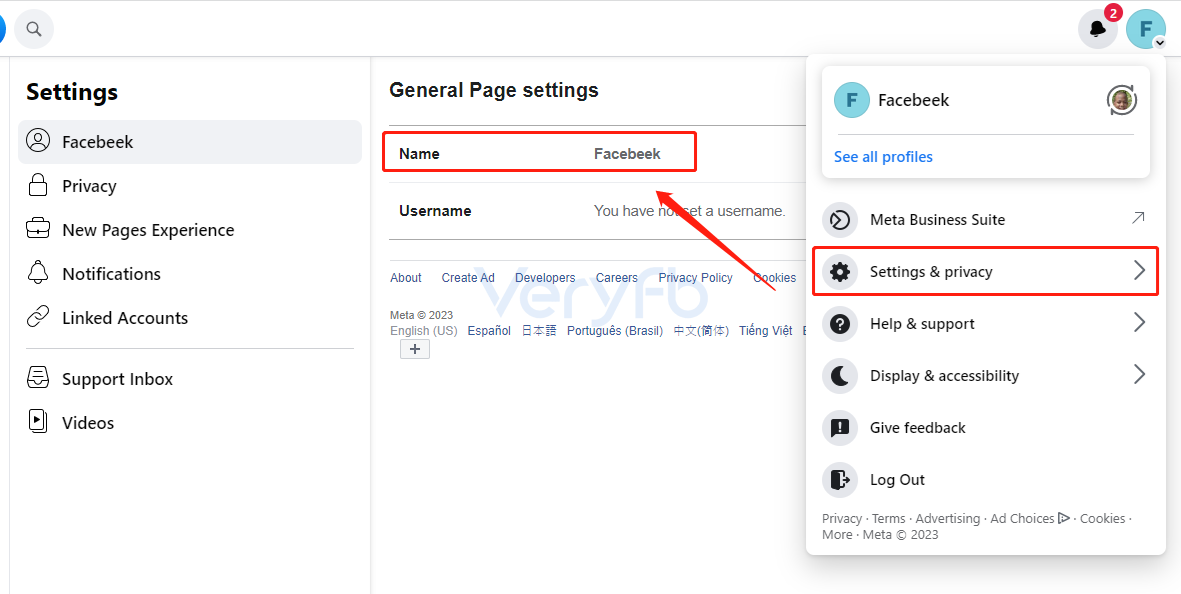Screen dimensions: 1181x594
Task: Click the Ad Choices triangle icon in footer
Action: [x=1064, y=518]
